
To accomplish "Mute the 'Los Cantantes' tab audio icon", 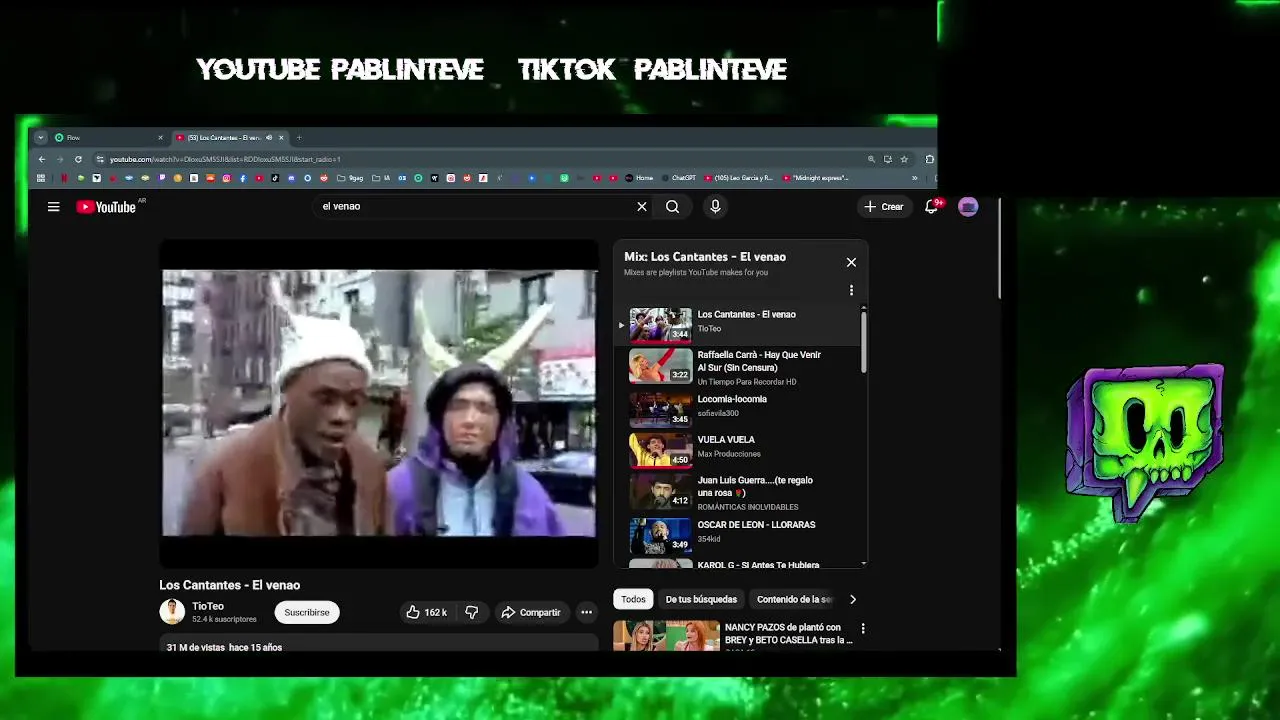I will [268, 137].
